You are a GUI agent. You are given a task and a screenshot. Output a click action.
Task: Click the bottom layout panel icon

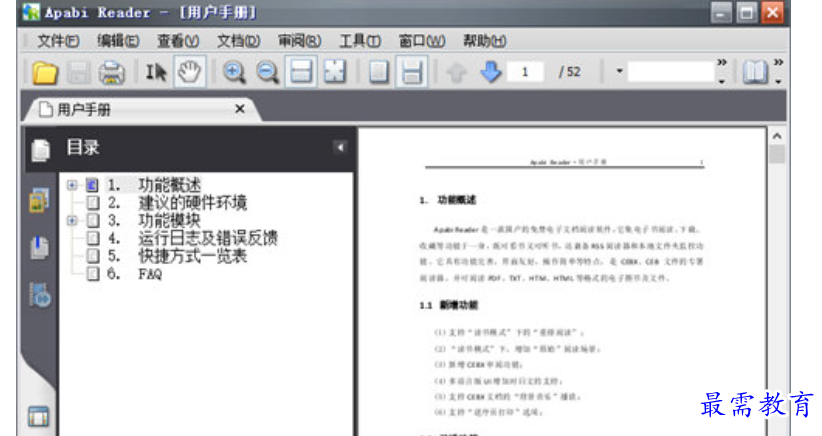pos(38,416)
